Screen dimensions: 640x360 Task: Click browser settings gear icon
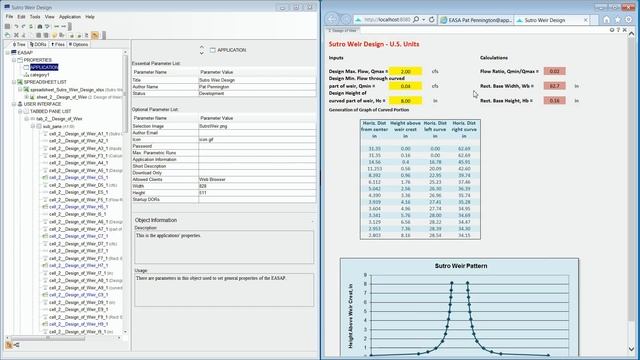pos(629,20)
